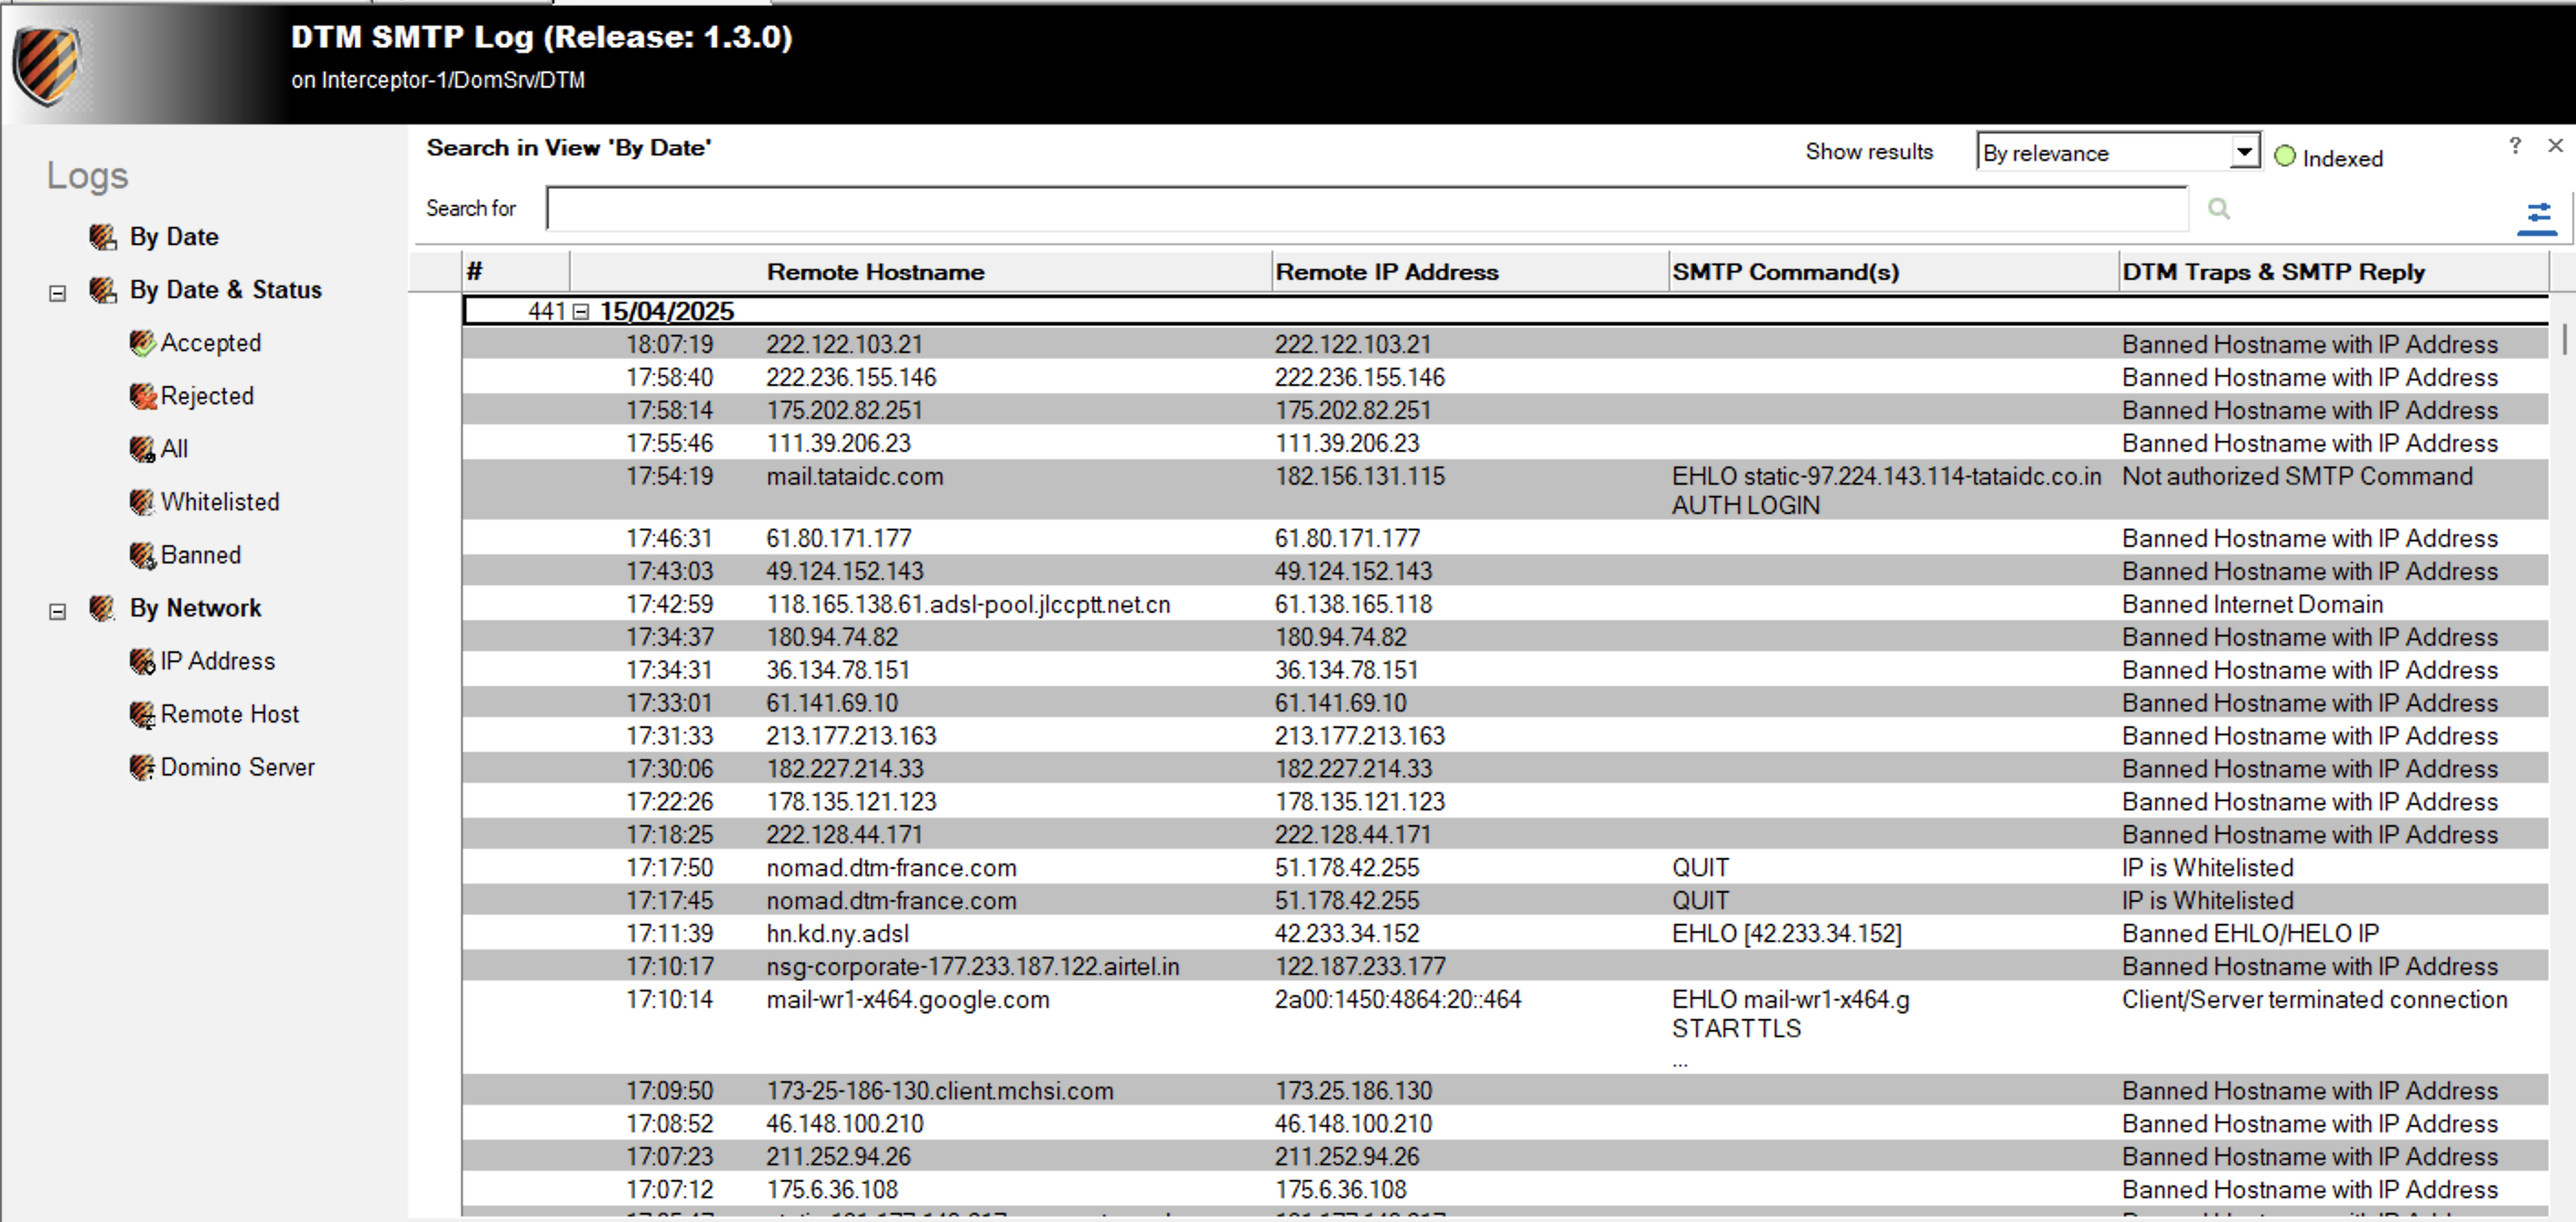Screen dimensions: 2576x1222
Task: Select the 17:17:50 nomad.dtm-france.com row
Action: click(x=1504, y=867)
